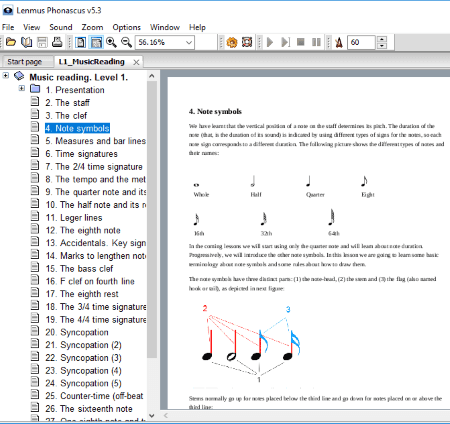Image resolution: width=450 pixels, height=424 pixels.
Task: Open the Options menu
Action: (126, 27)
